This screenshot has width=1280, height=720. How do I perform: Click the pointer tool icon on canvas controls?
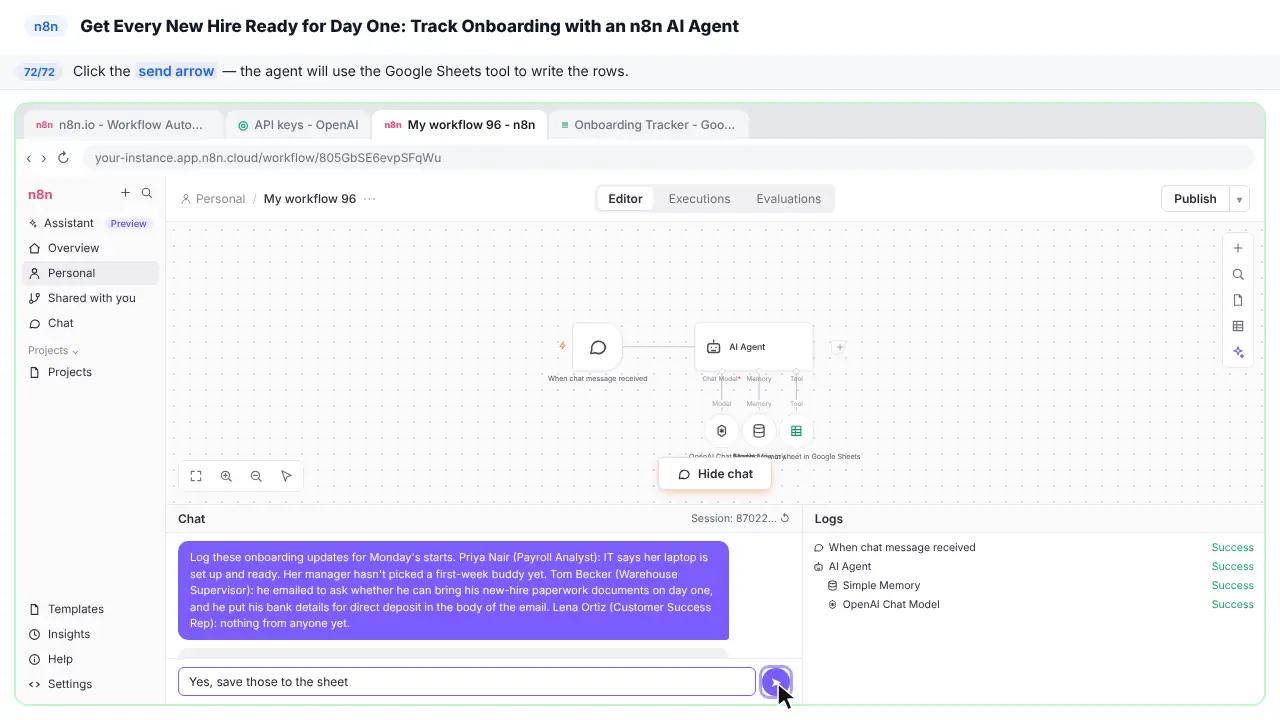[x=286, y=476]
